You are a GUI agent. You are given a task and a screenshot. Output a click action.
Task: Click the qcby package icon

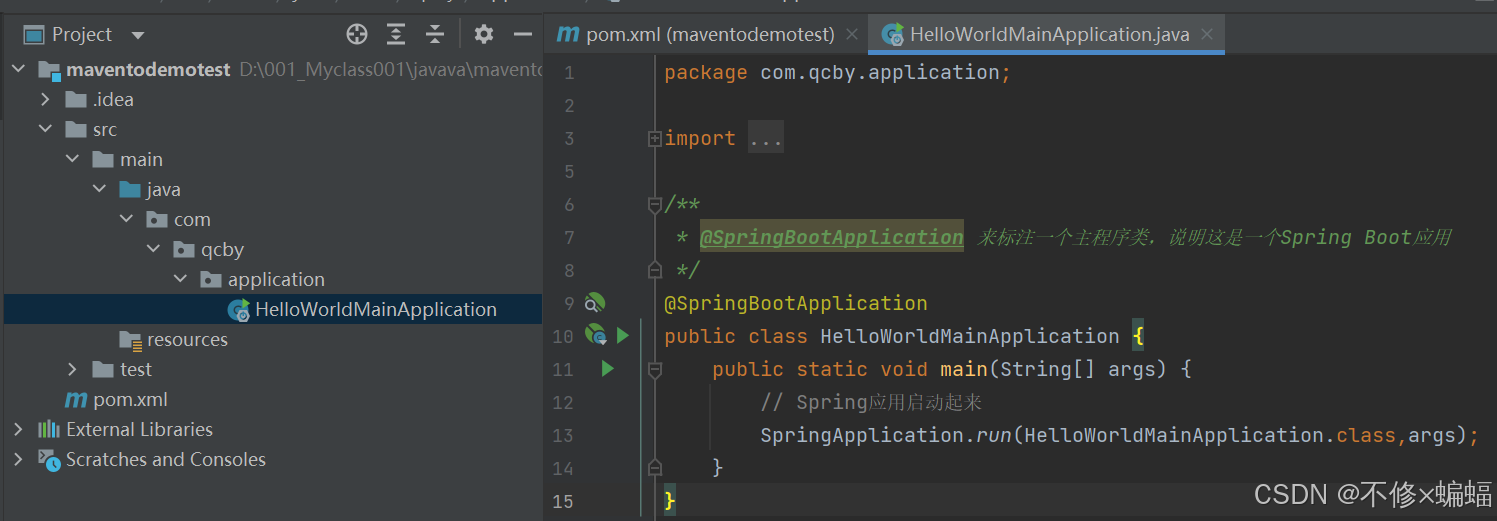(x=184, y=250)
